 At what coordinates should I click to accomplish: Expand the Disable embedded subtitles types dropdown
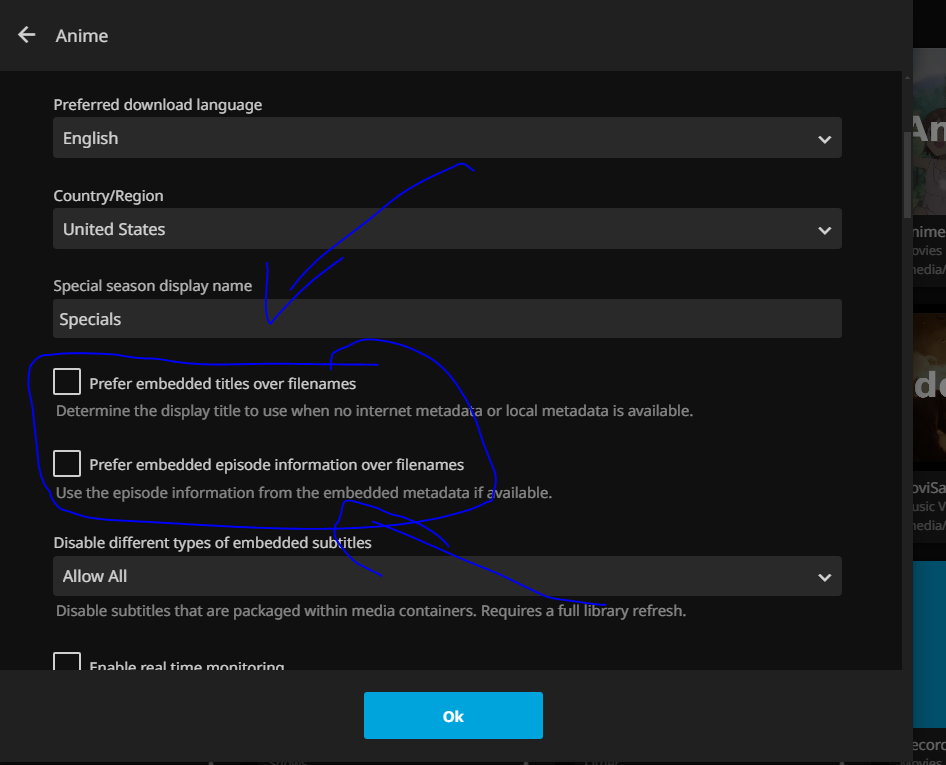(x=446, y=576)
